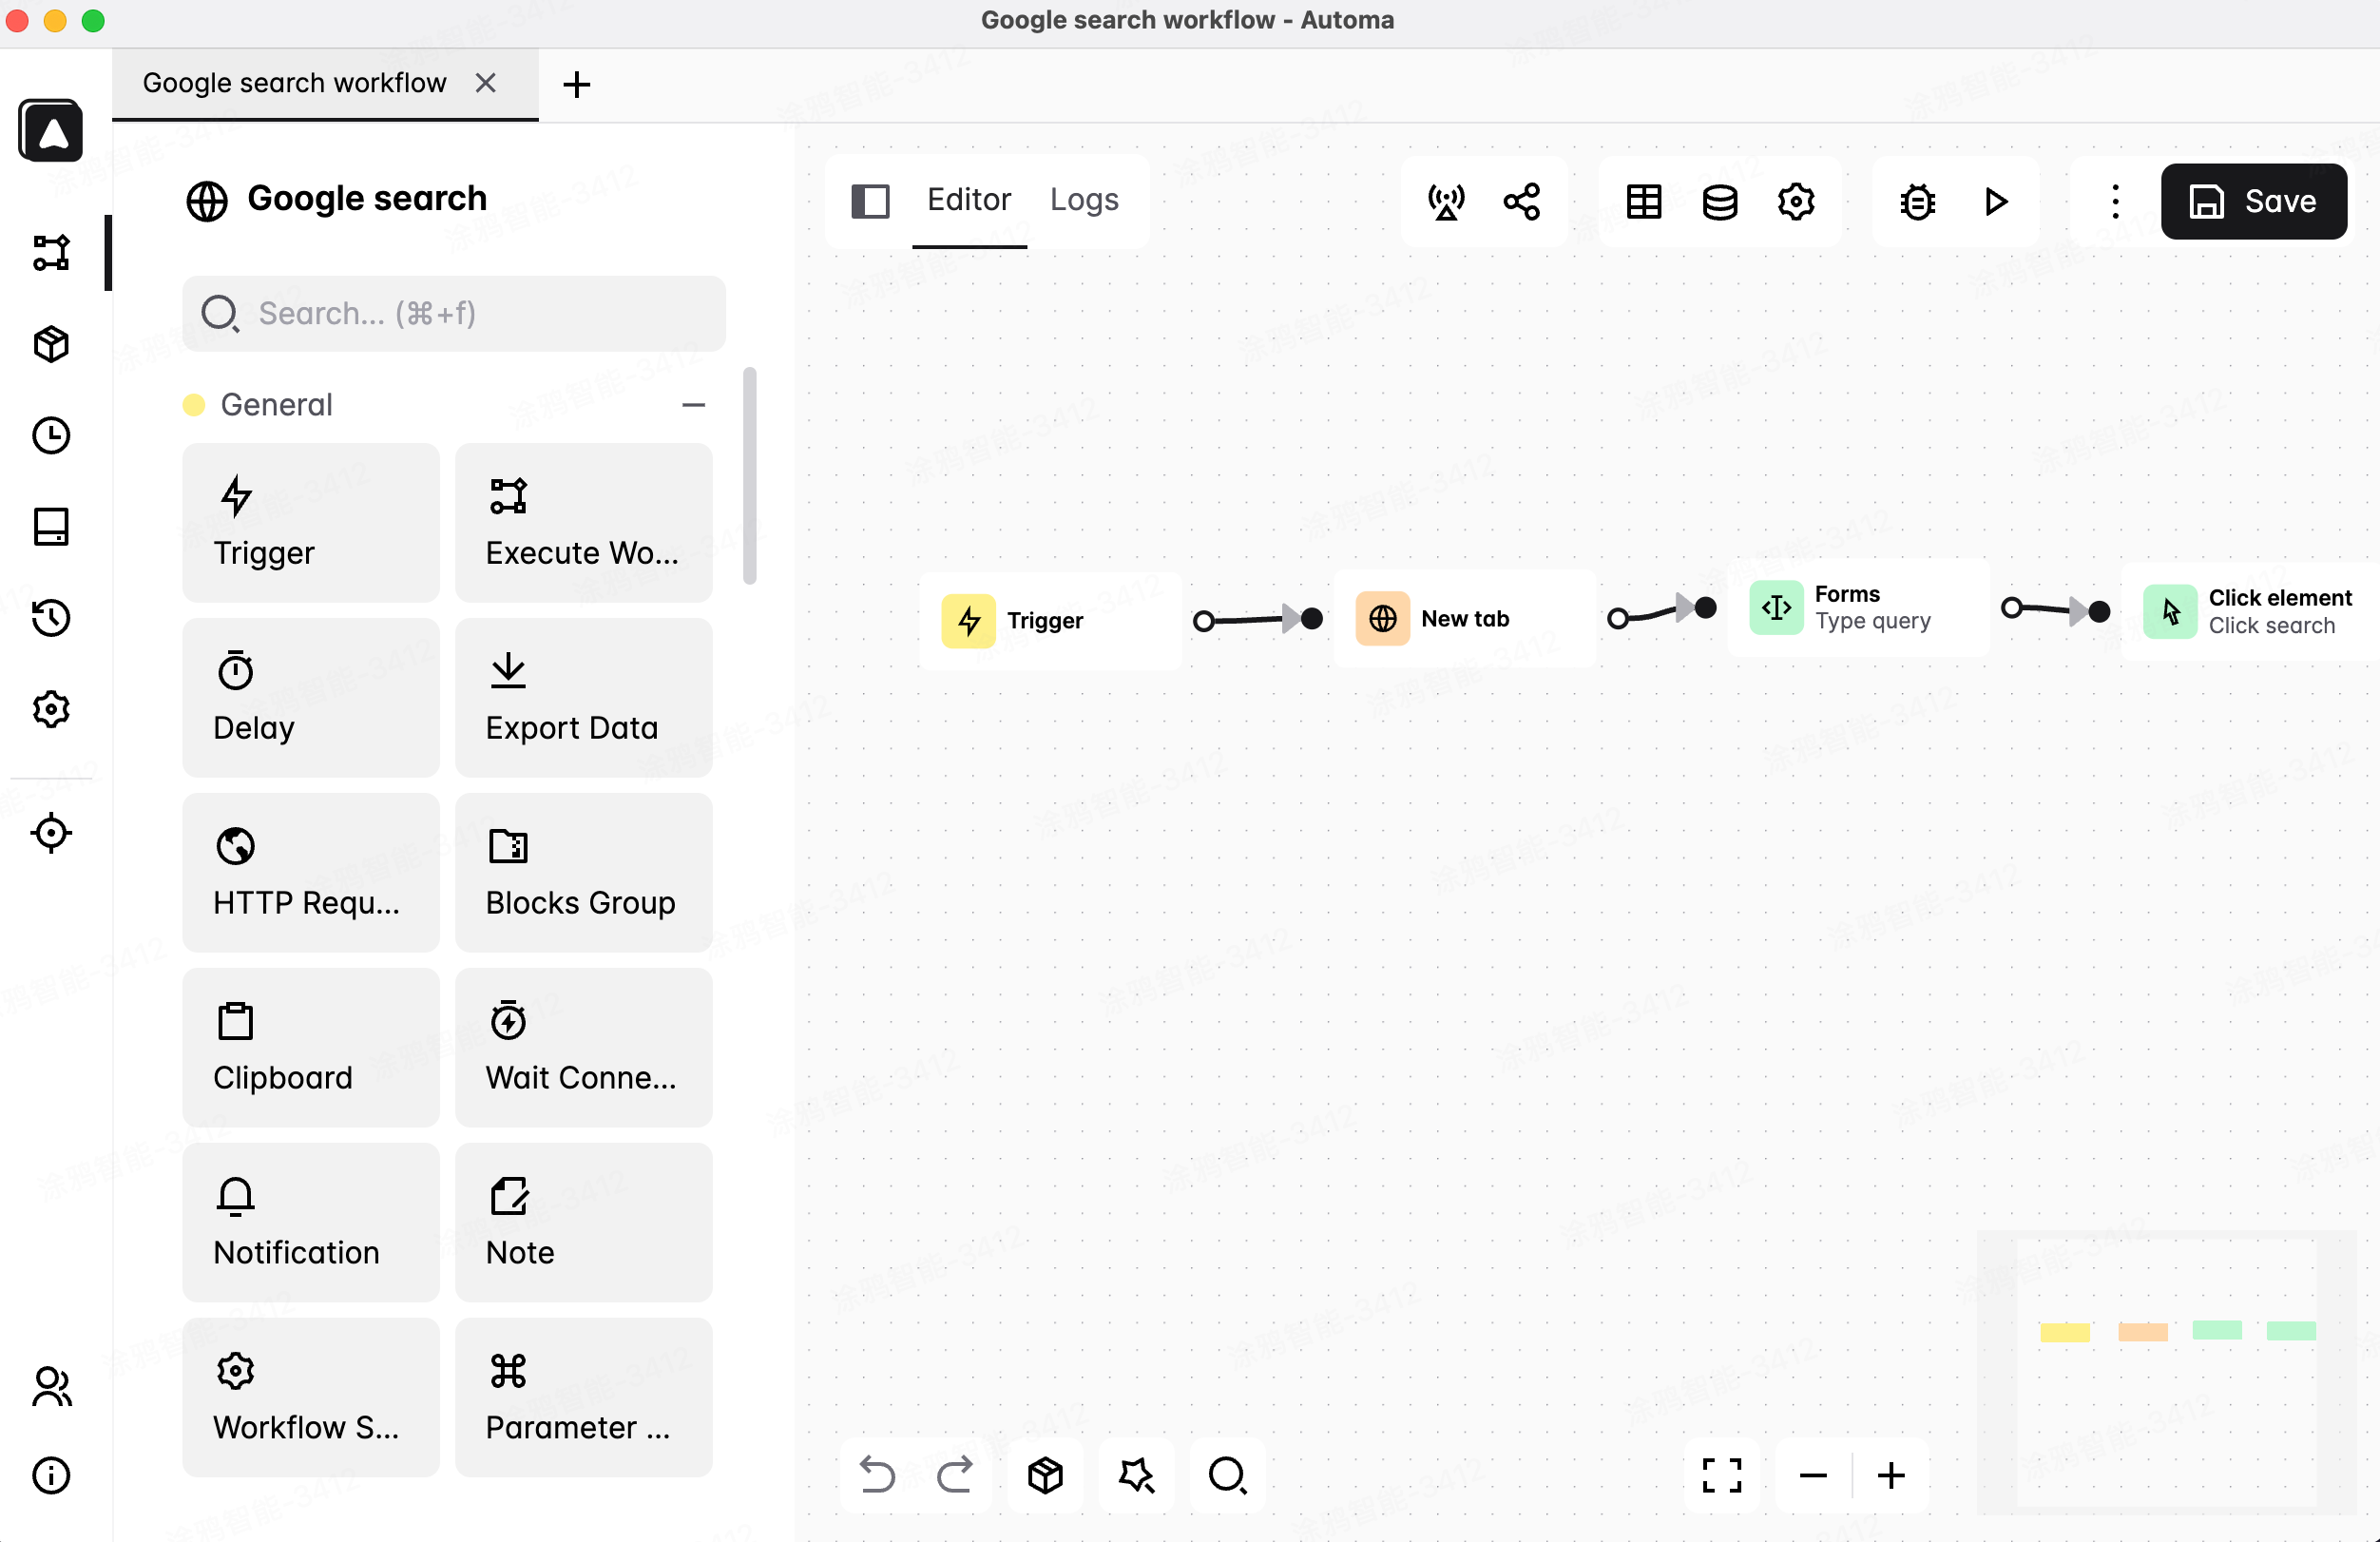Open the three-dot more options menu
The image size is (2380, 1542).
click(2115, 201)
